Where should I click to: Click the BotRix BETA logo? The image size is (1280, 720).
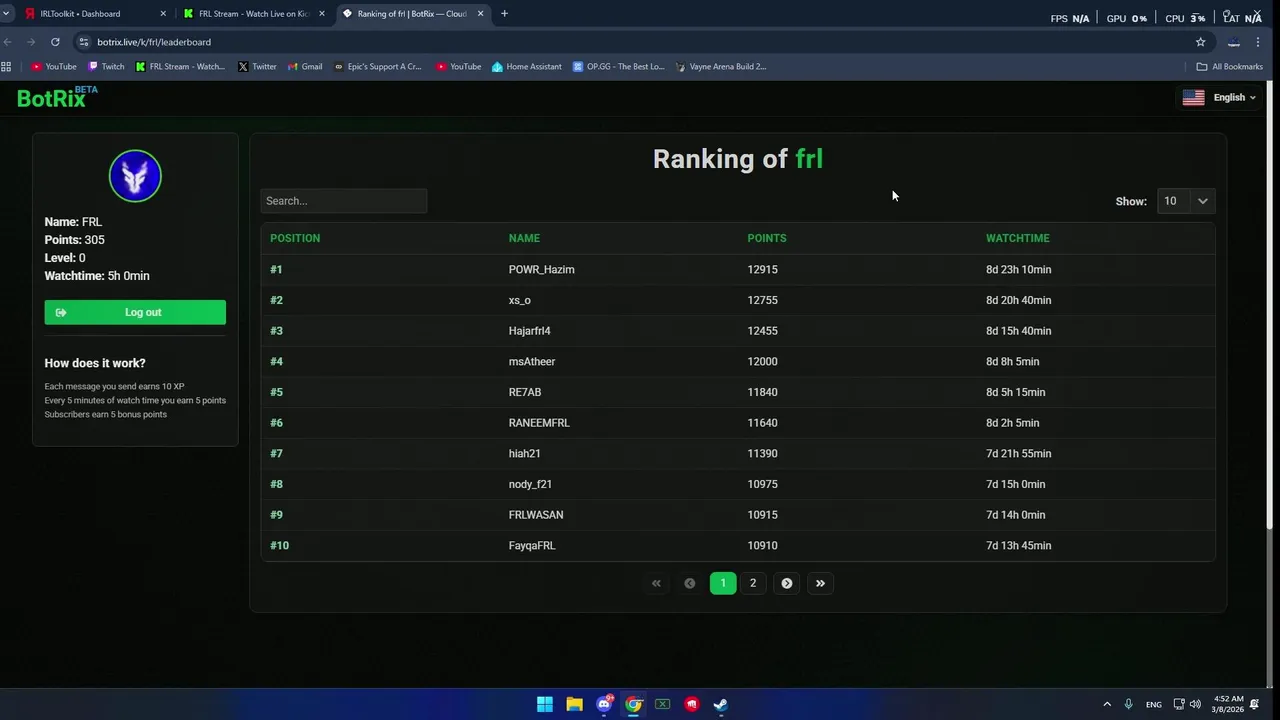(57, 97)
